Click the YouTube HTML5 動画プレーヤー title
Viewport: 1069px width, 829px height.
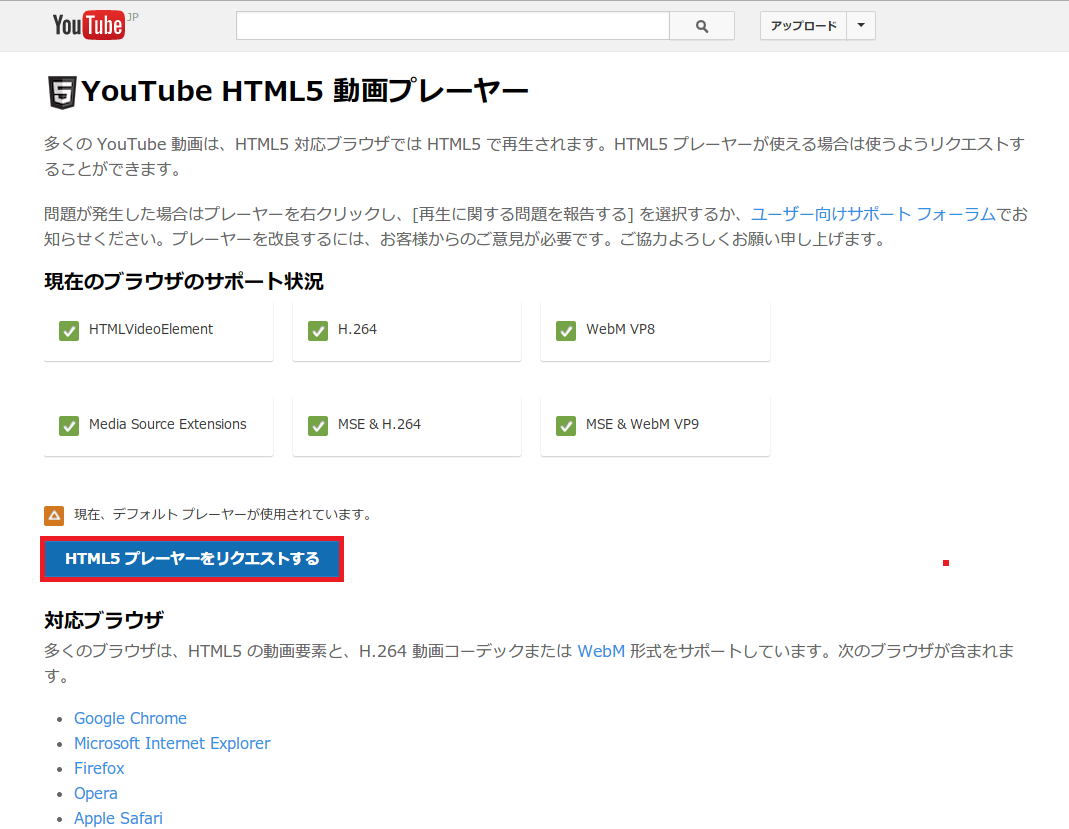click(305, 91)
